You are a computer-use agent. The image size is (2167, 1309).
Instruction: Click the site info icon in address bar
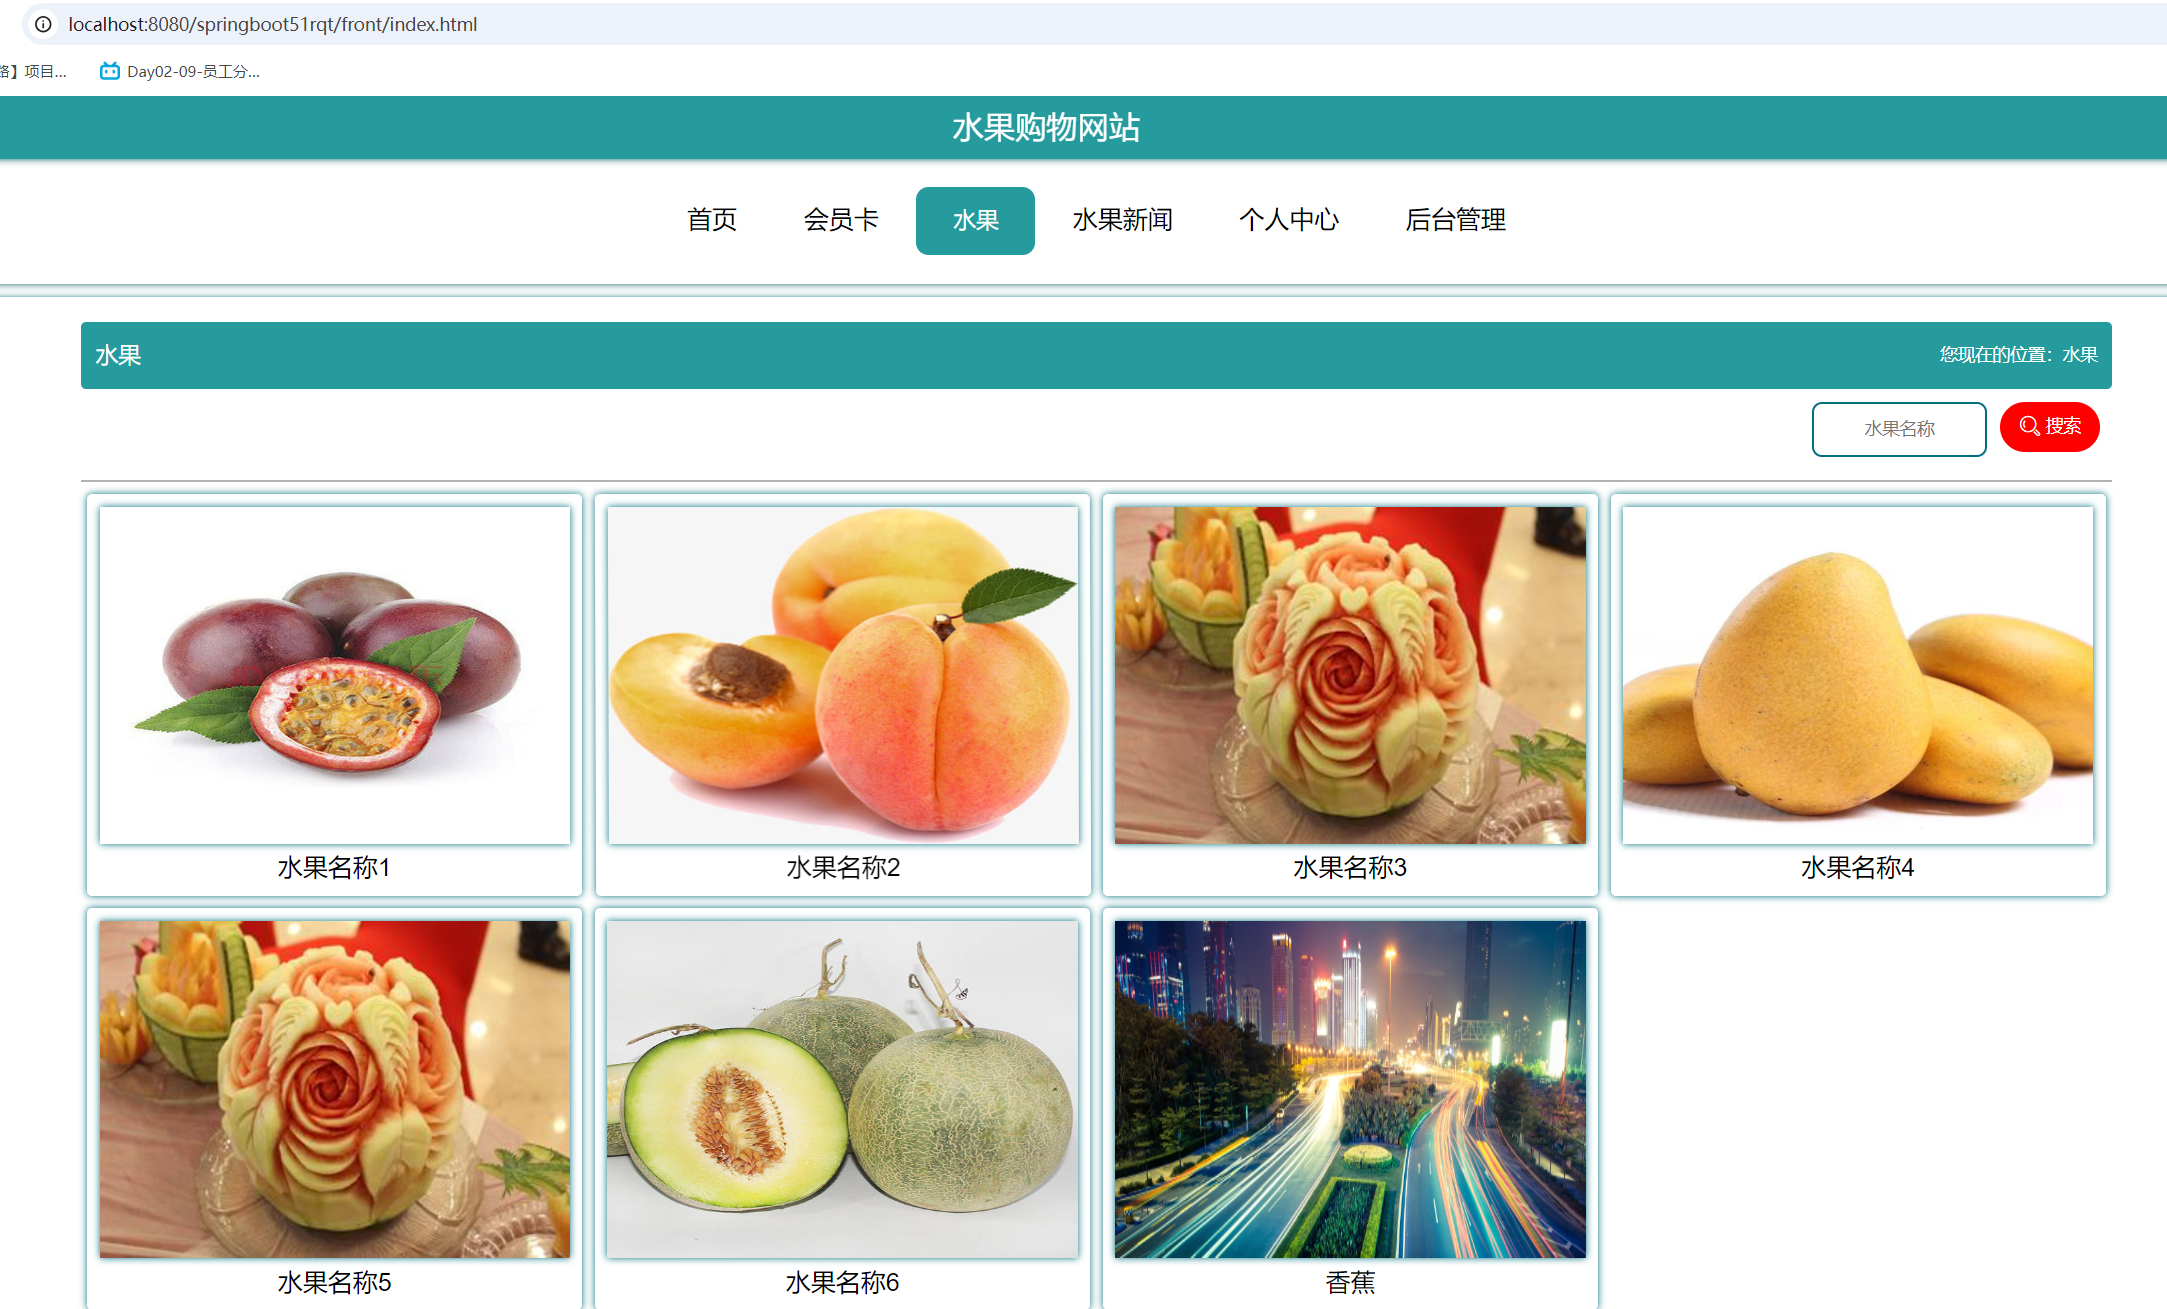(43, 24)
